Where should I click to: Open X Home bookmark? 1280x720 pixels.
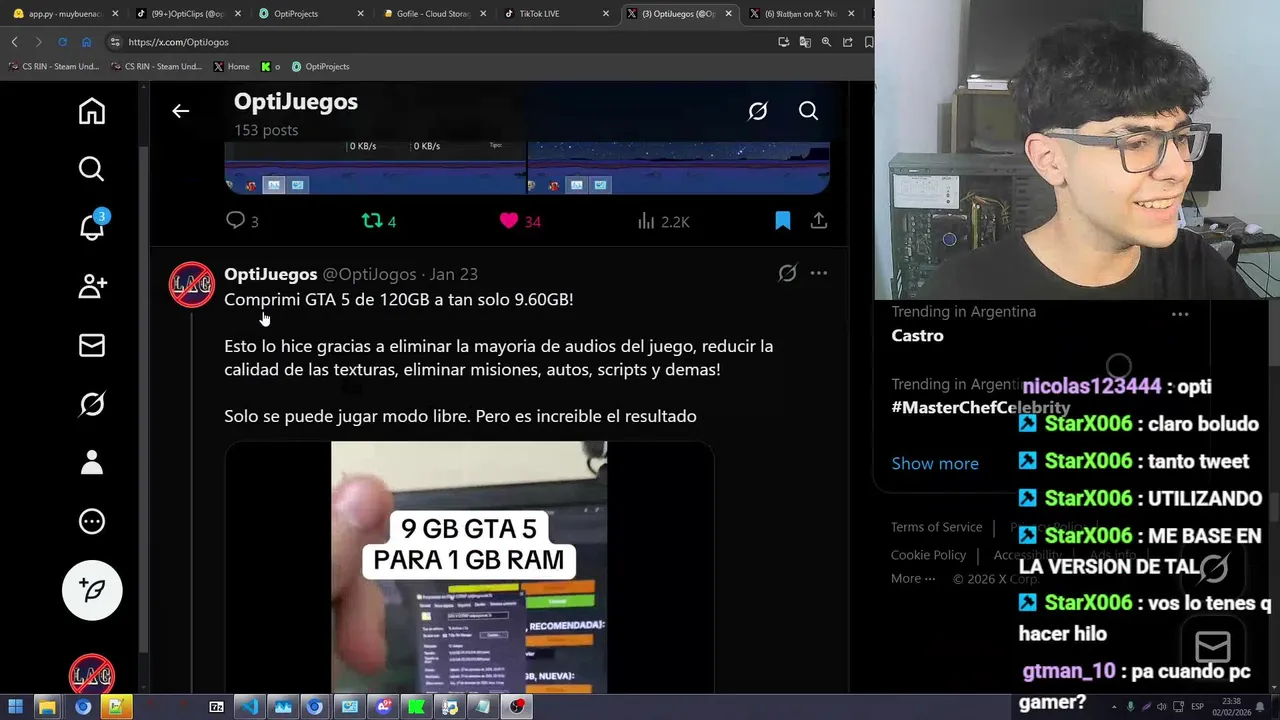point(232,67)
